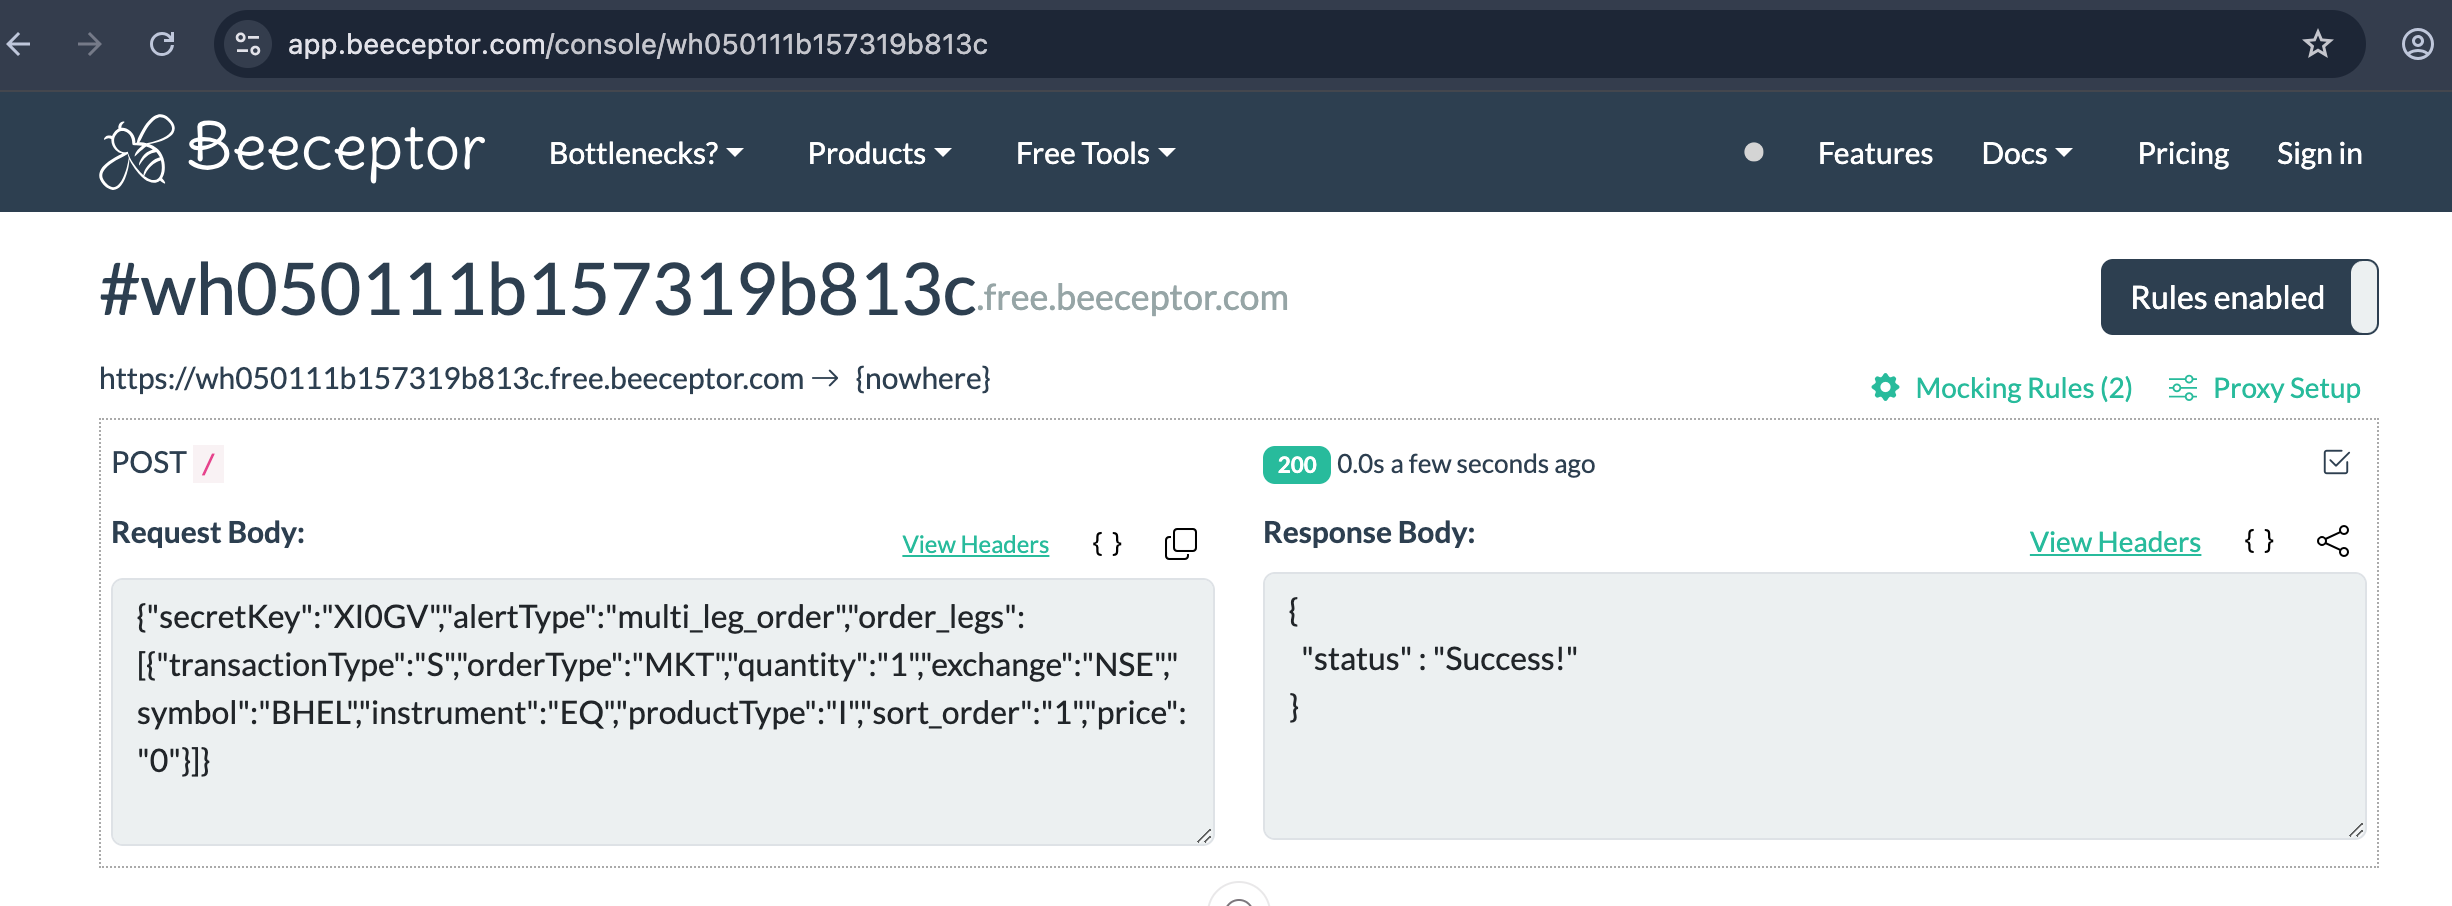
Task: Format response body with braces icon
Action: click(2259, 541)
